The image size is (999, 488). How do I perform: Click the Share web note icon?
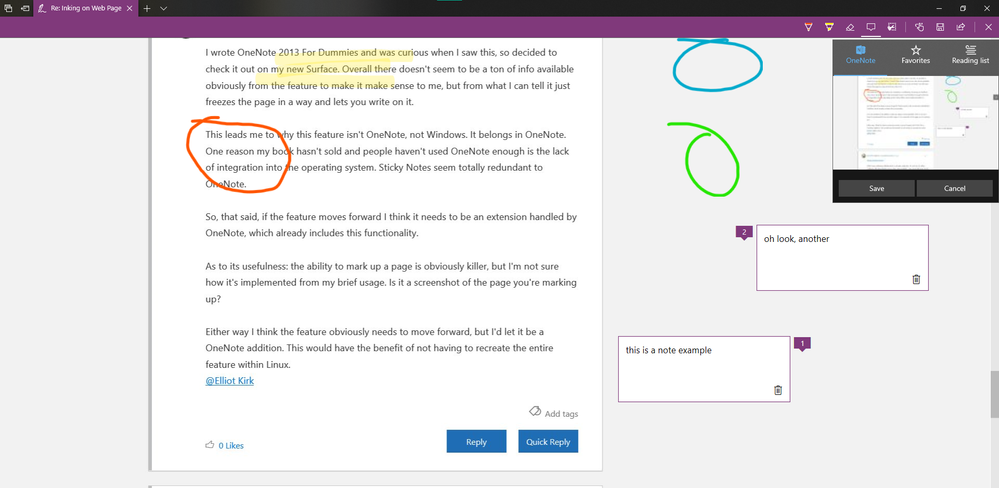pyautogui.click(x=961, y=27)
